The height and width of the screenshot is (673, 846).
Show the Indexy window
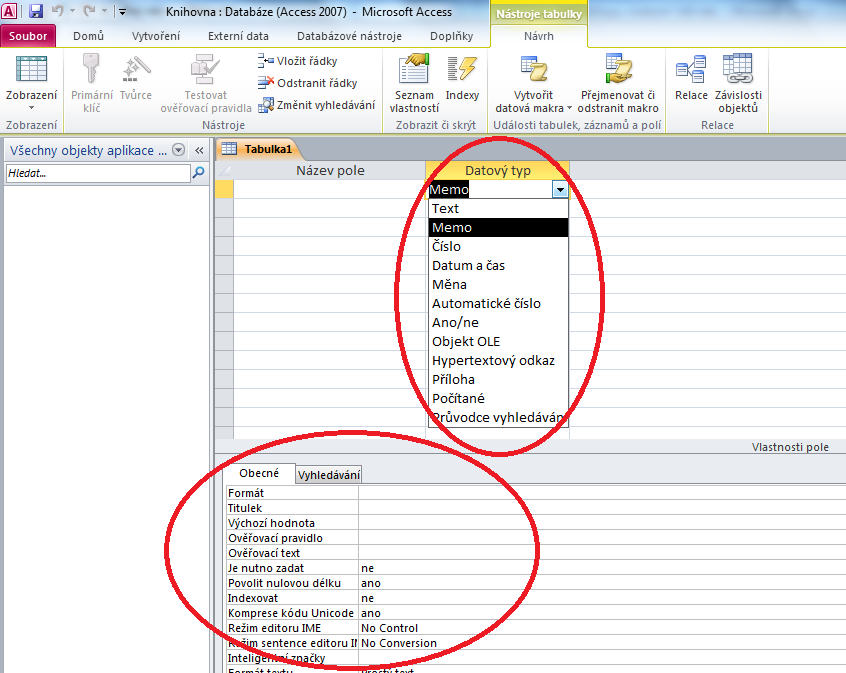[x=462, y=78]
